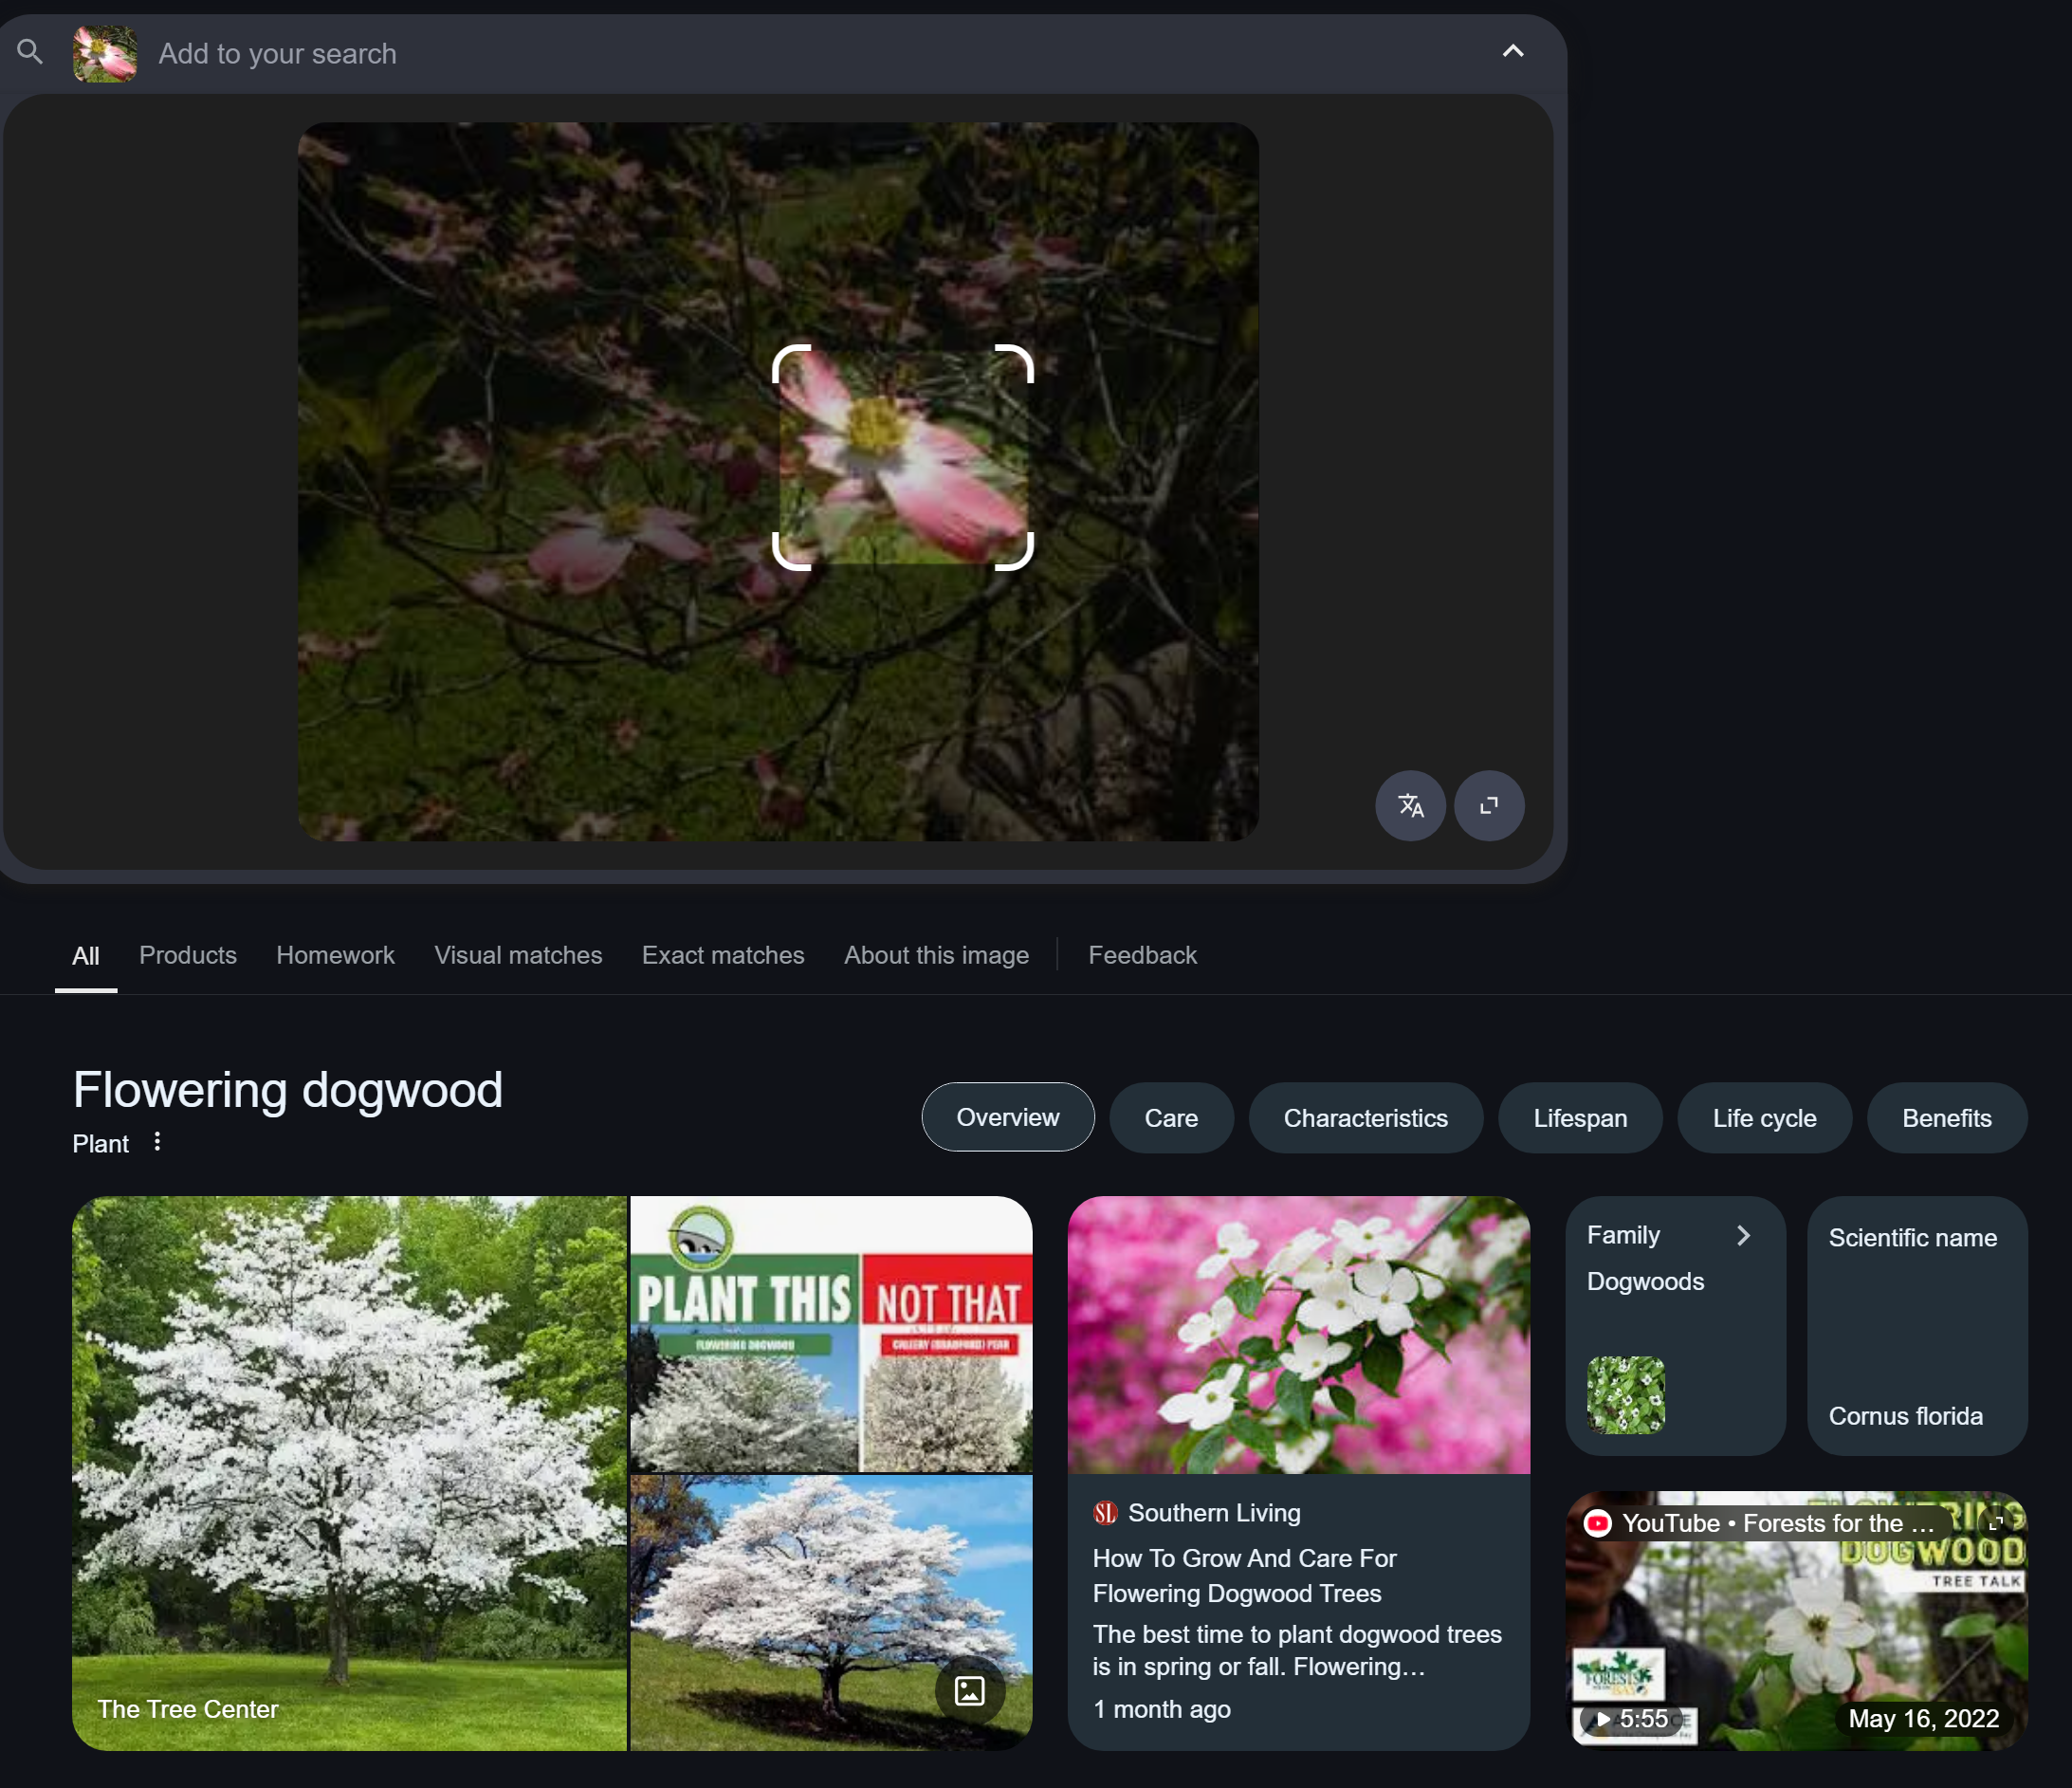The height and width of the screenshot is (1788, 2072).
Task: Select the Lifespan chip
Action: tap(1580, 1117)
